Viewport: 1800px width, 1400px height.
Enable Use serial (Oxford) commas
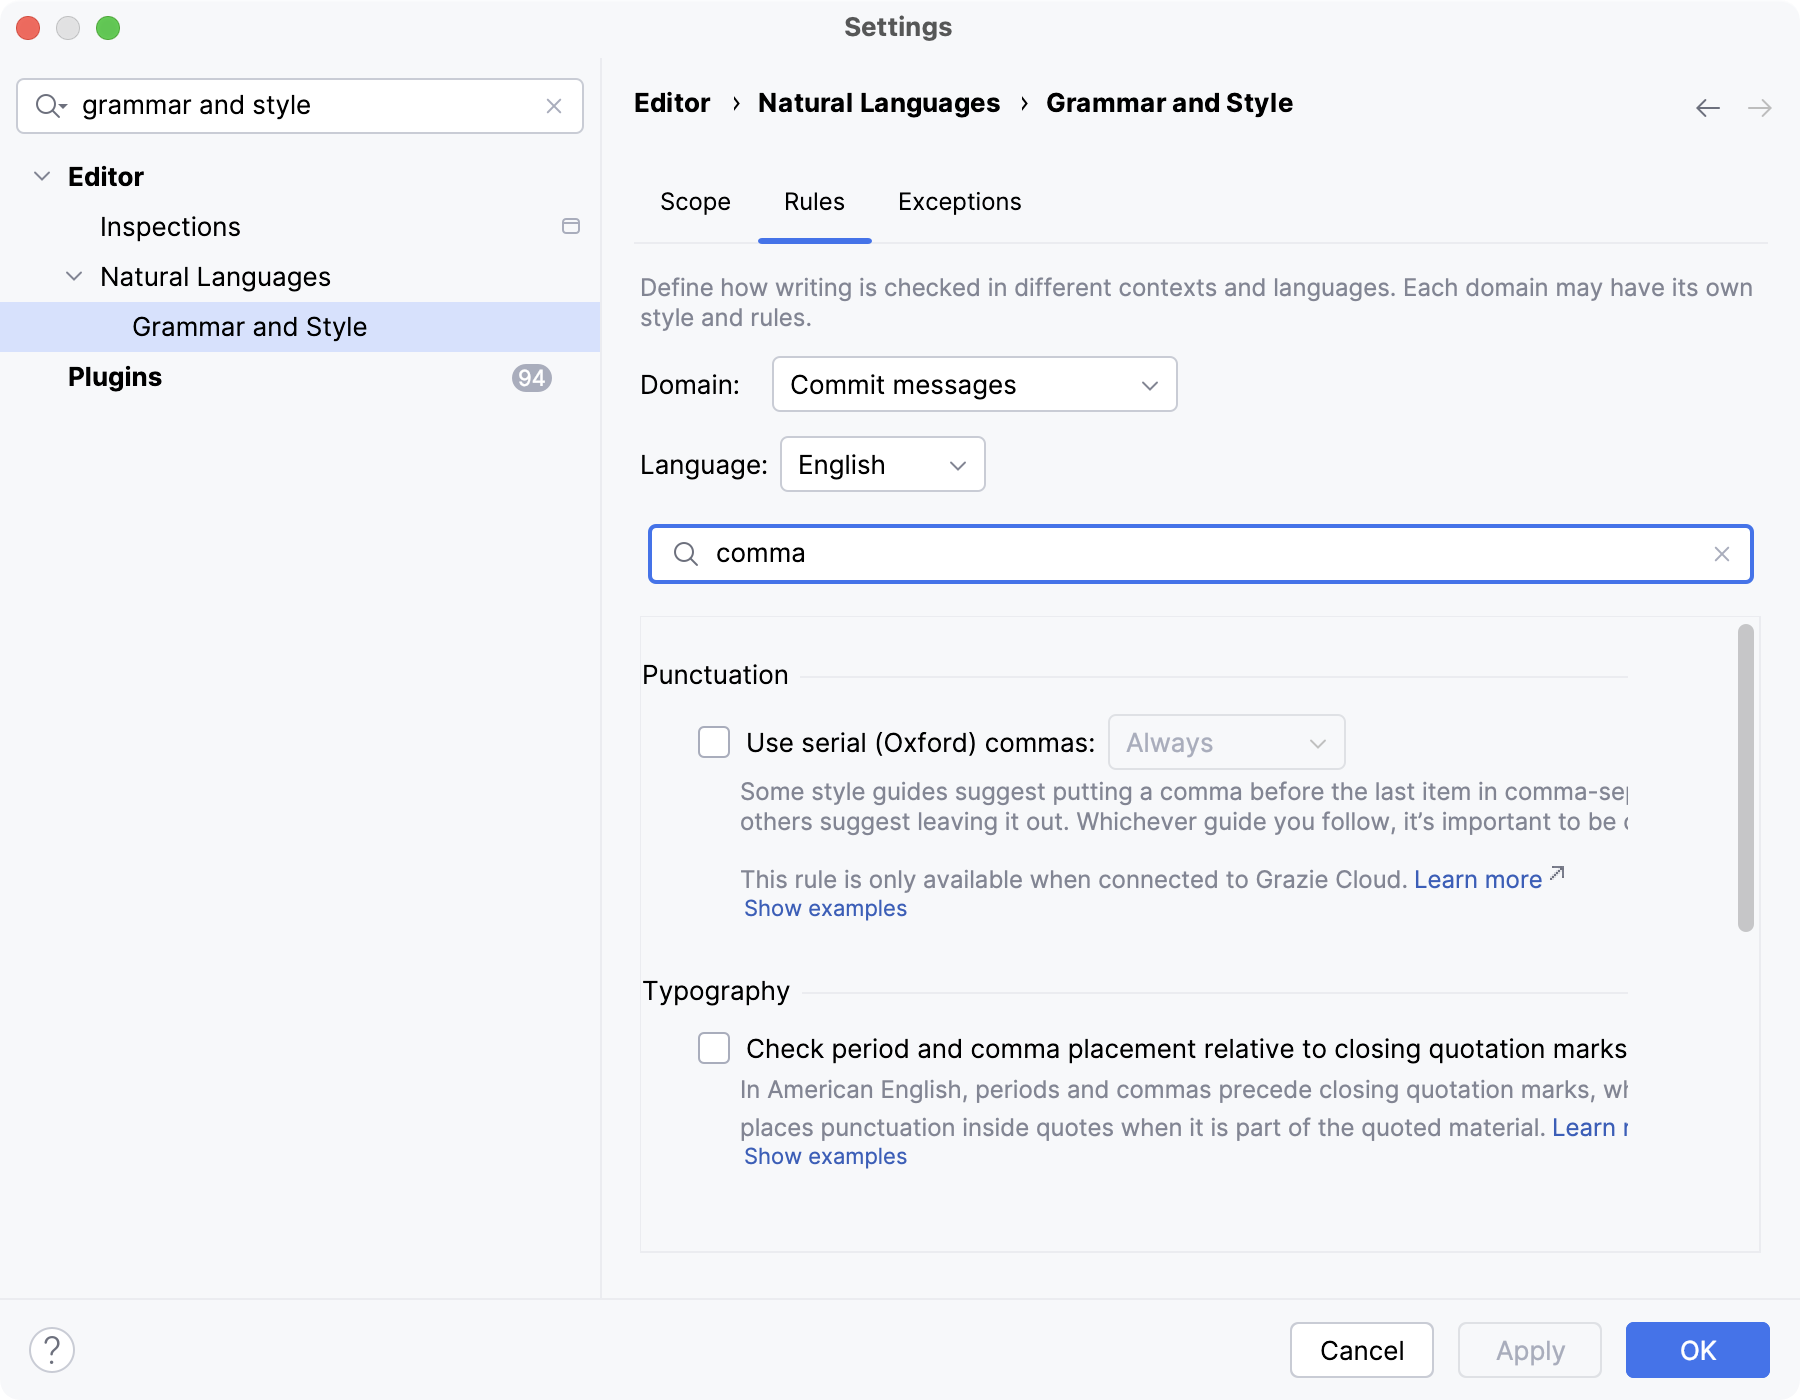(713, 742)
